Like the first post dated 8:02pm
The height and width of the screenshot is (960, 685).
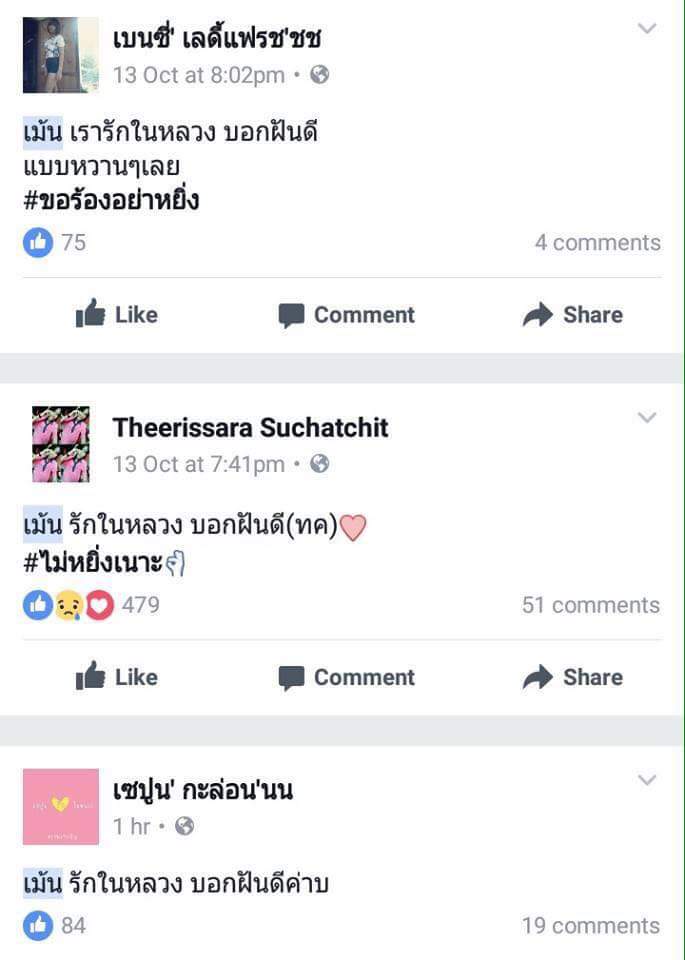(x=116, y=315)
